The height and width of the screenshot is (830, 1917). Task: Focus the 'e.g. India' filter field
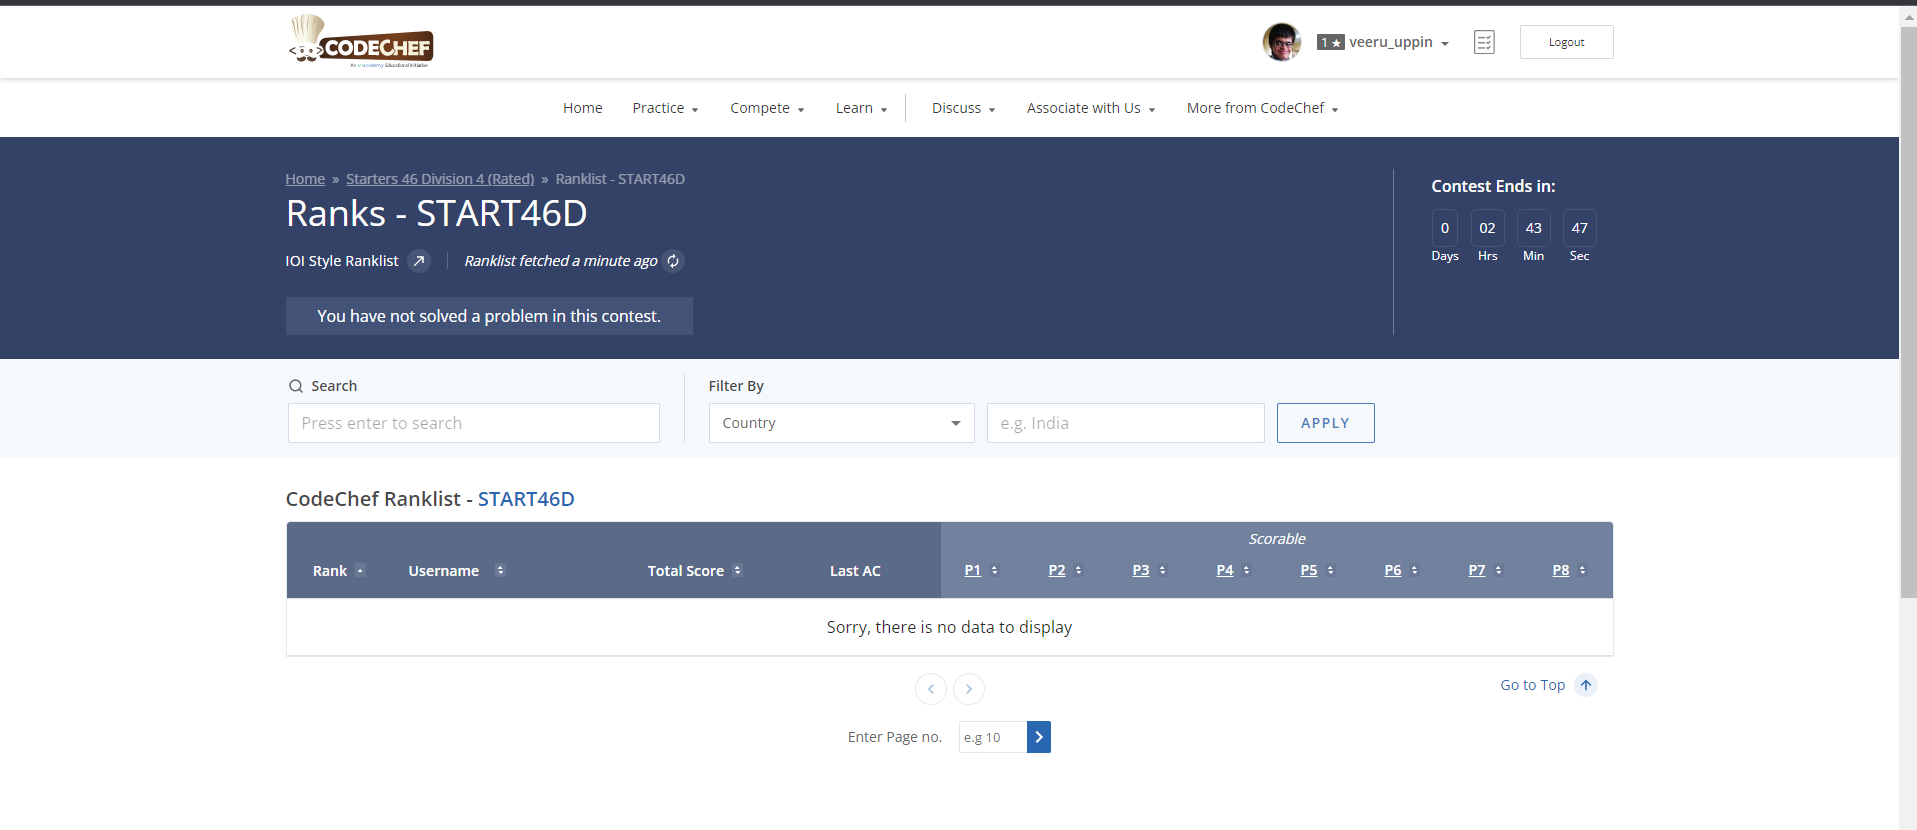point(1126,423)
